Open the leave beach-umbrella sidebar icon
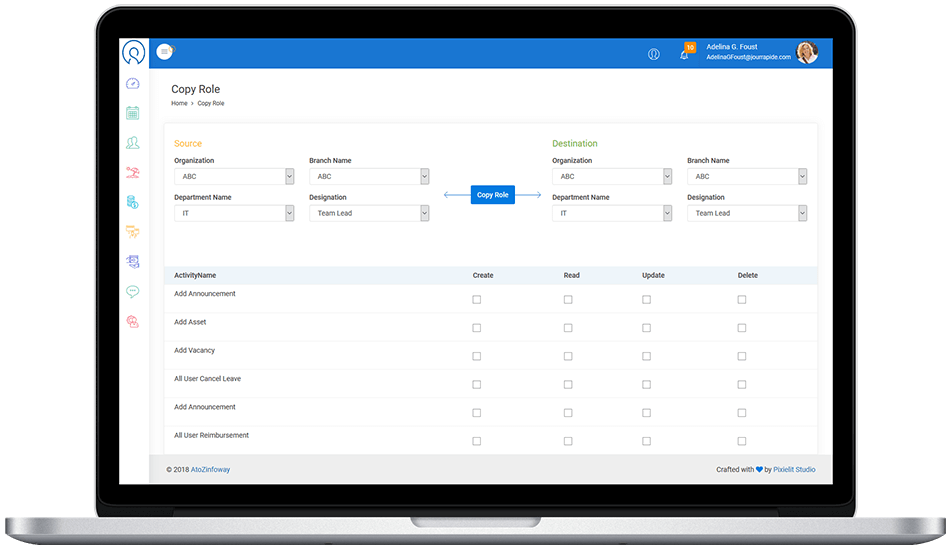950x550 pixels. [133, 173]
